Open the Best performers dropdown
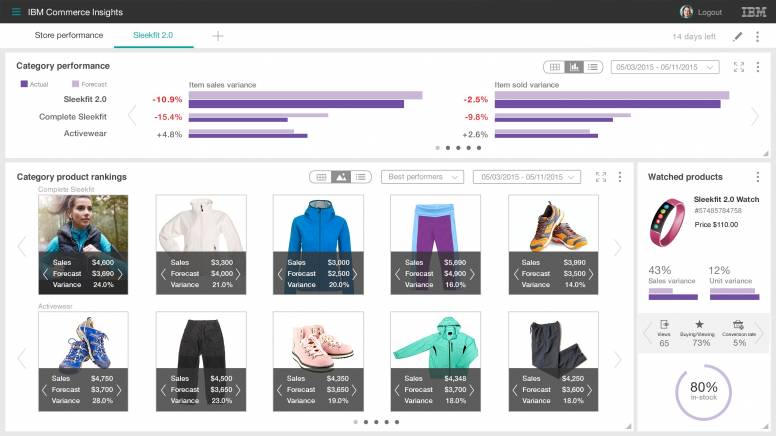 click(422, 177)
